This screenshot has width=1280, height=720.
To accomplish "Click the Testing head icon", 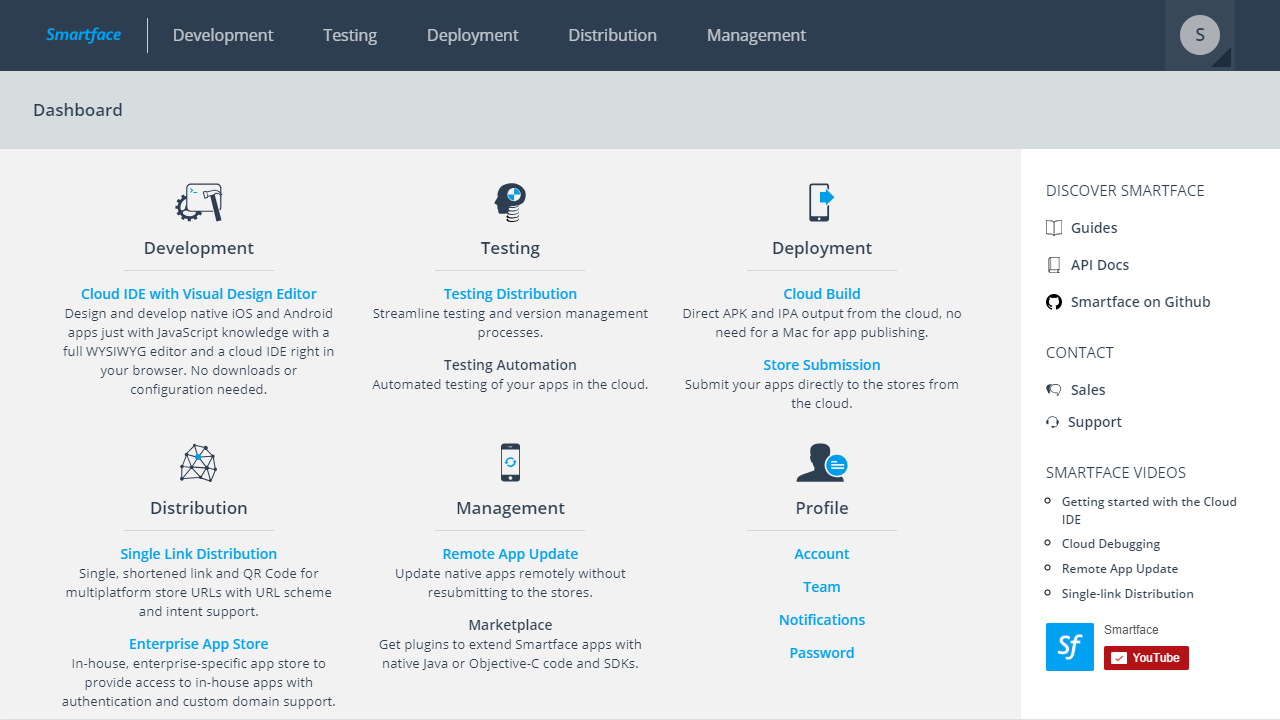I will click(x=510, y=202).
